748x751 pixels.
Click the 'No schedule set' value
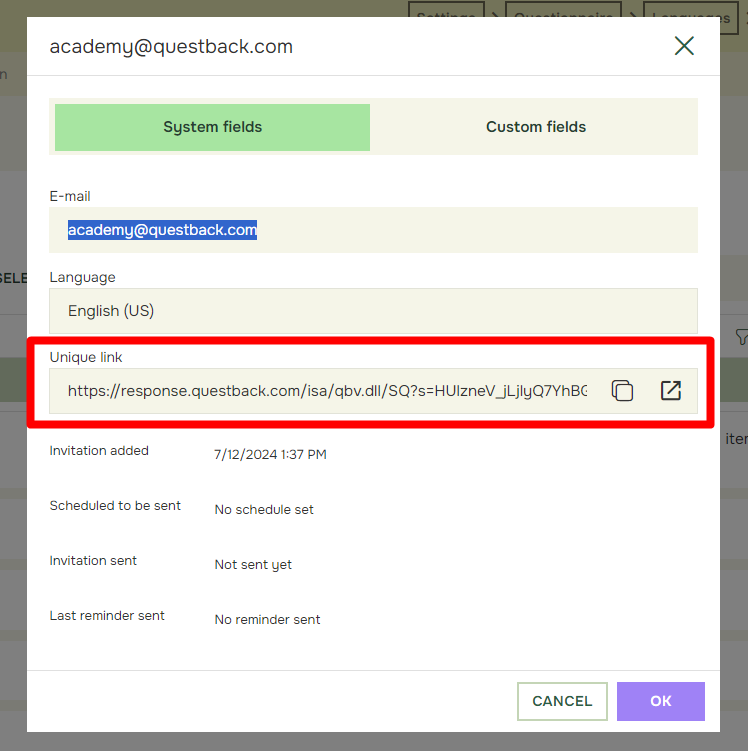pyautogui.click(x=264, y=509)
